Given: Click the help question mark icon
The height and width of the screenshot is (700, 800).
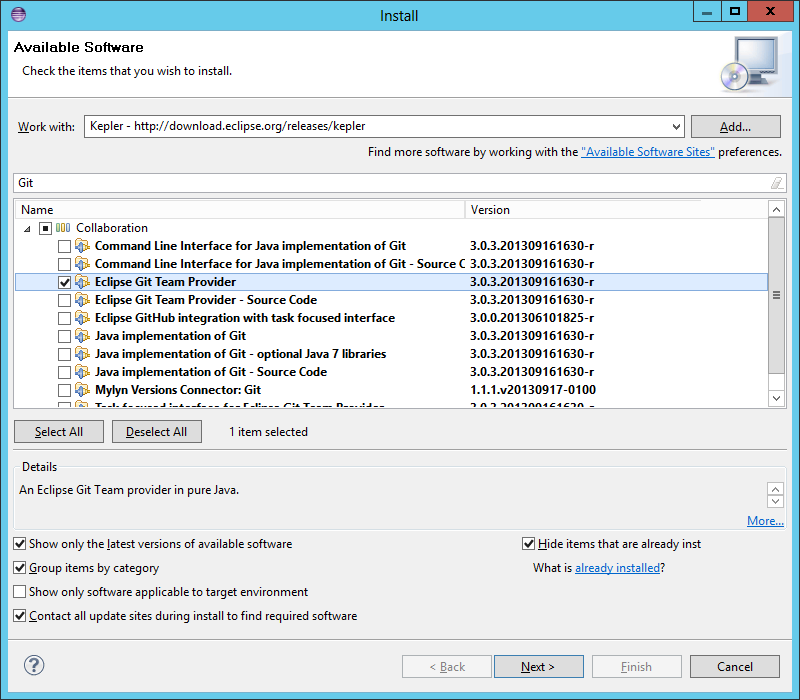Looking at the screenshot, I should click(x=34, y=666).
